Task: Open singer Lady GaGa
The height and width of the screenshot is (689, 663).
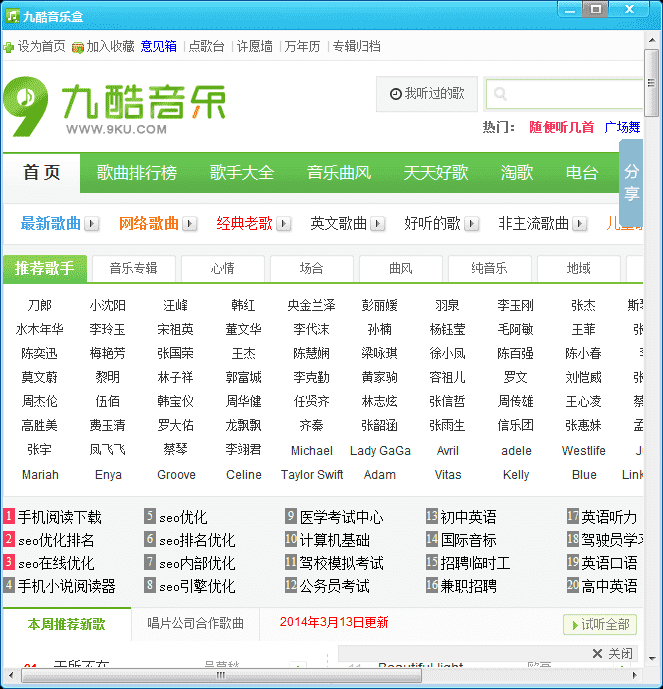Action: tap(380, 451)
